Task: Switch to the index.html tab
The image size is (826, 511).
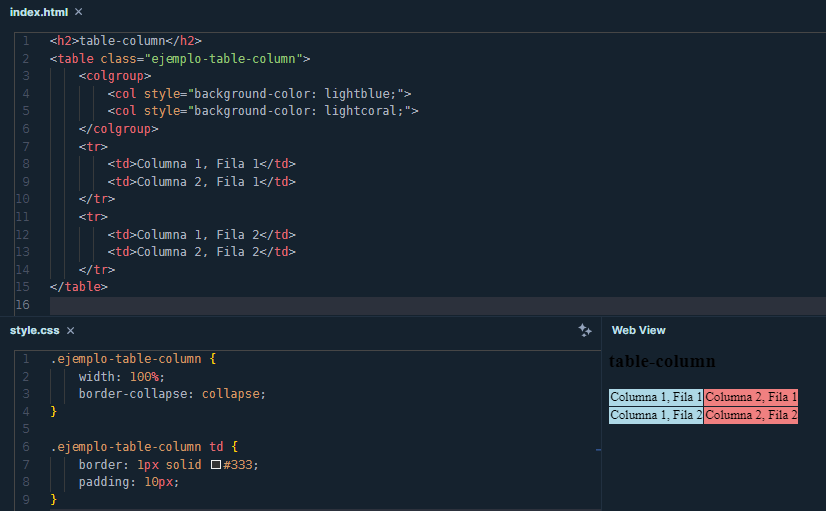Action: [x=38, y=11]
